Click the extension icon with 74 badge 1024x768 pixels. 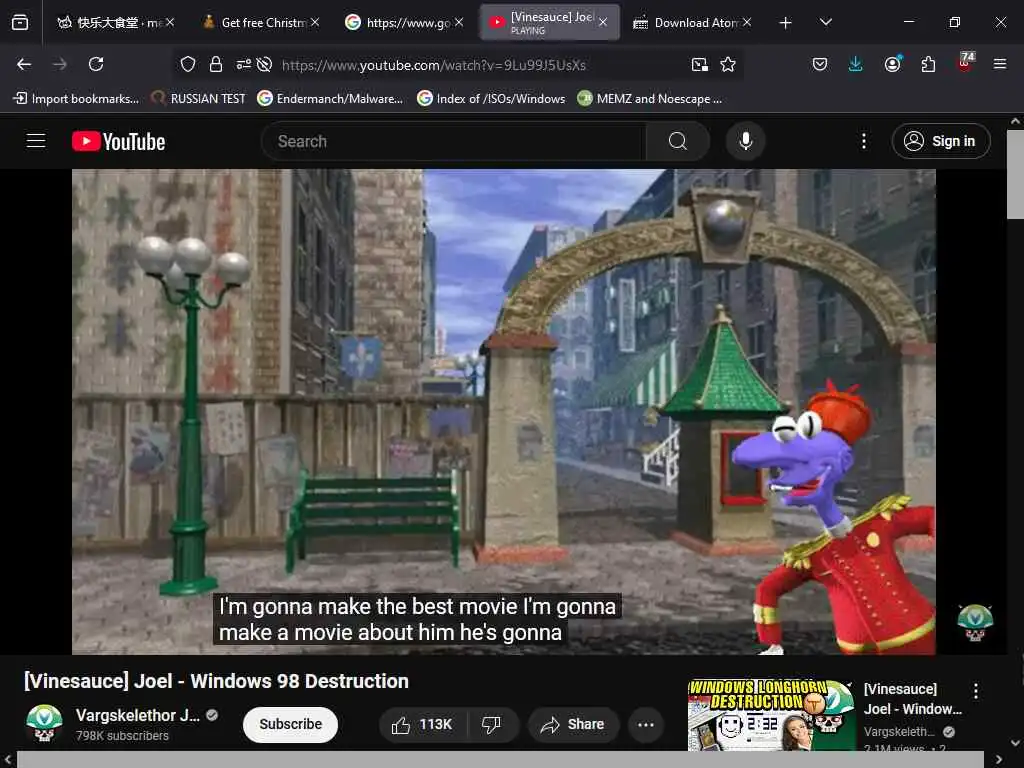pyautogui.click(x=965, y=63)
